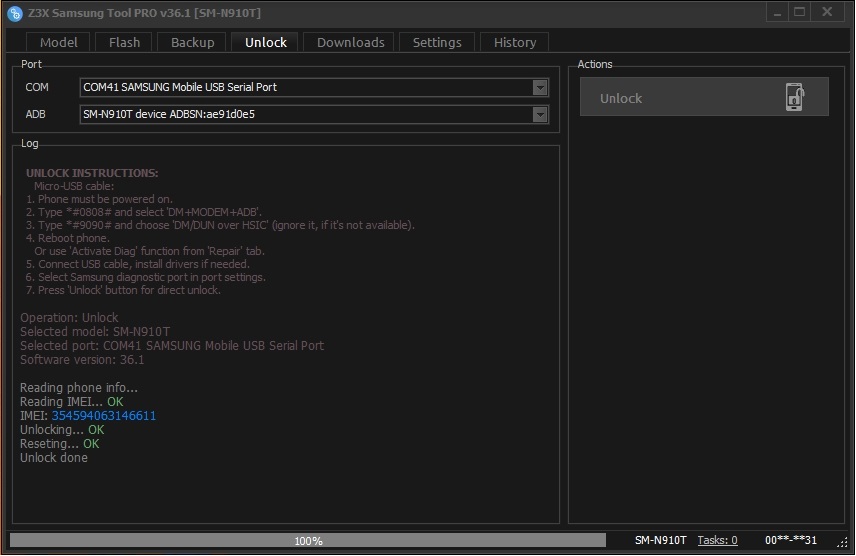Close the Z3X Samsung Tool window

tap(827, 12)
